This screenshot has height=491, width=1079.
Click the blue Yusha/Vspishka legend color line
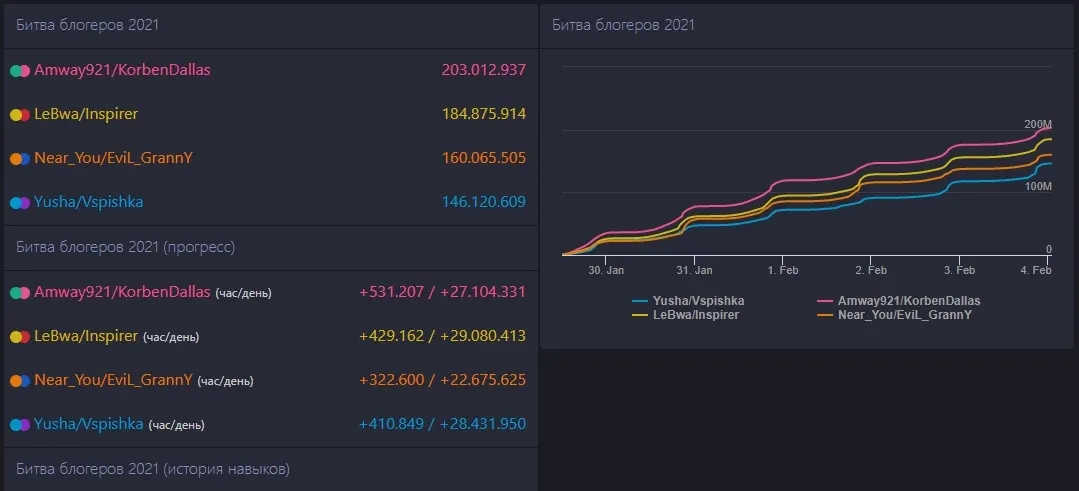640,301
